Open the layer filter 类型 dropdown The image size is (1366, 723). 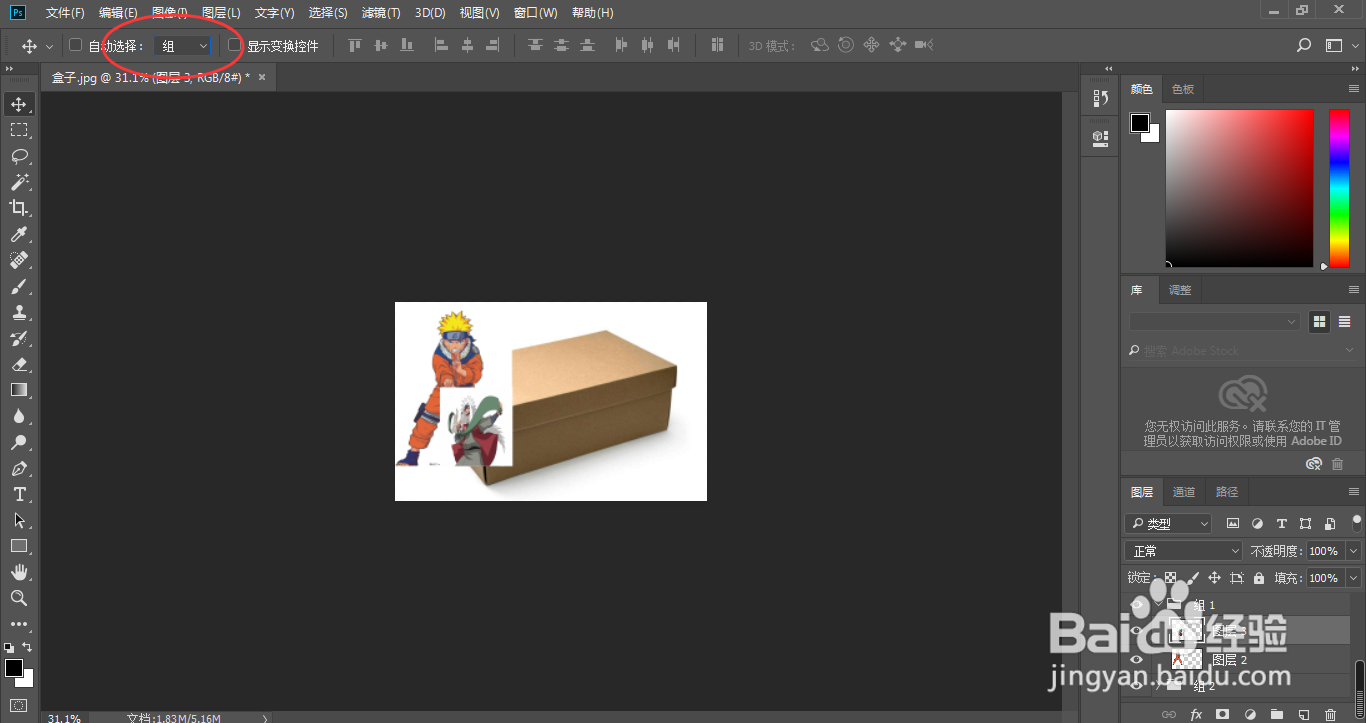pyautogui.click(x=1168, y=523)
